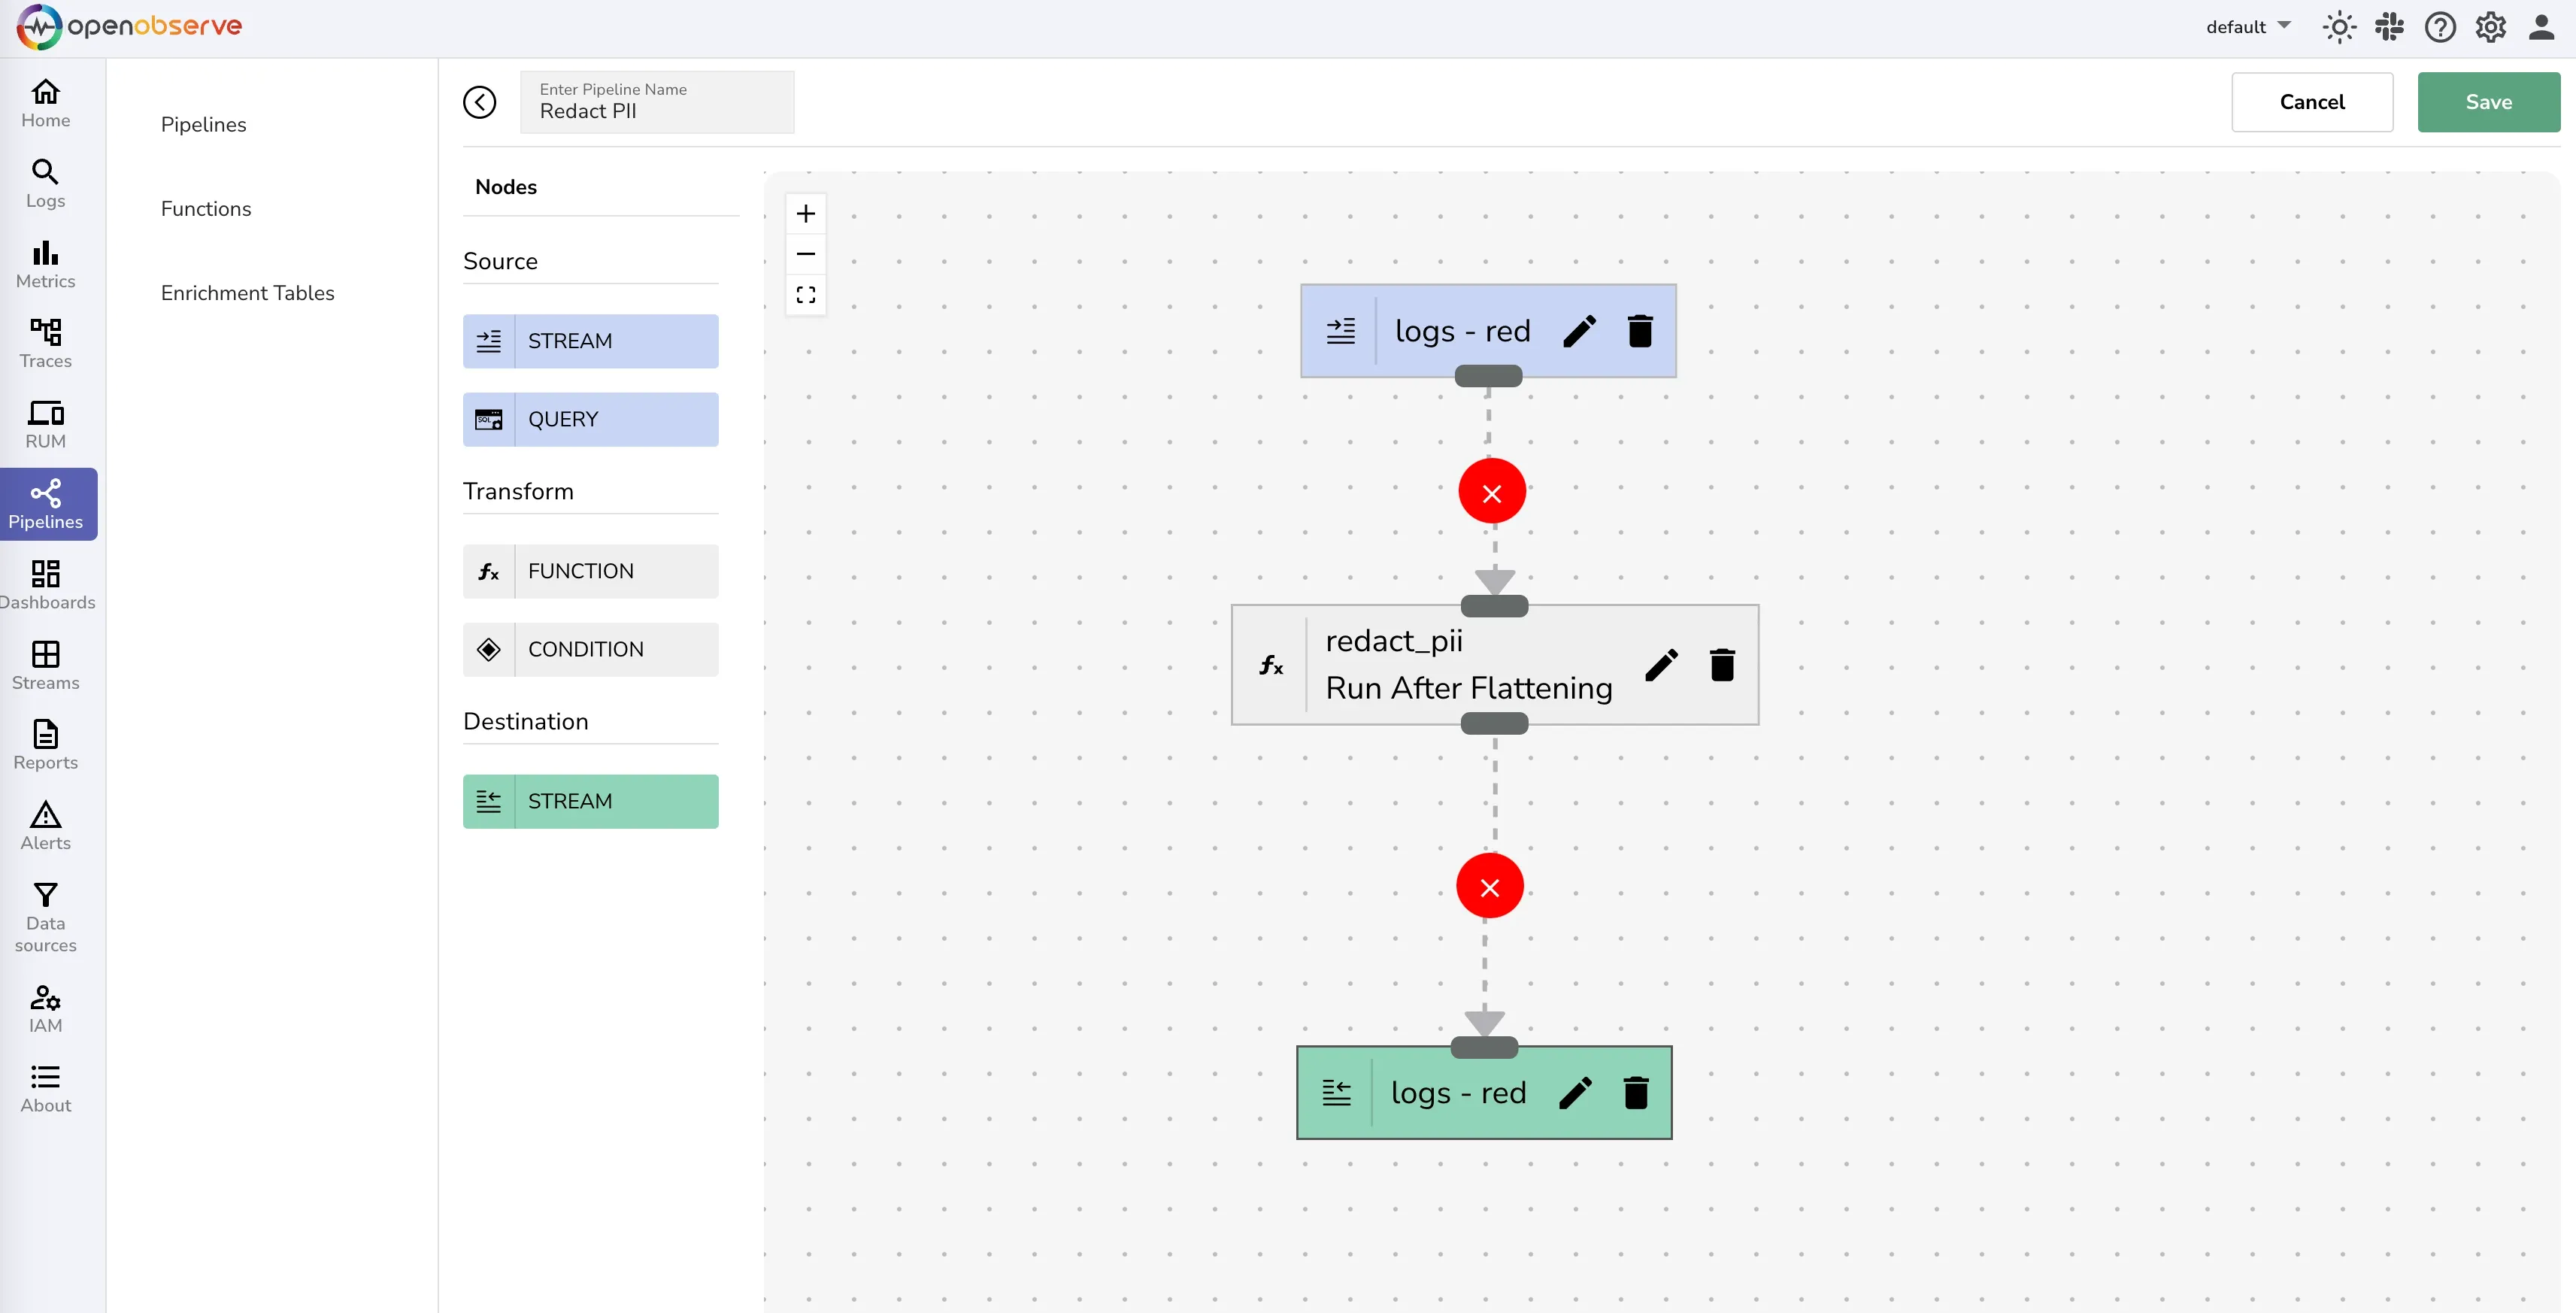This screenshot has width=2576, height=1313.
Task: Select the CONDITION transform node
Action: [x=590, y=648]
